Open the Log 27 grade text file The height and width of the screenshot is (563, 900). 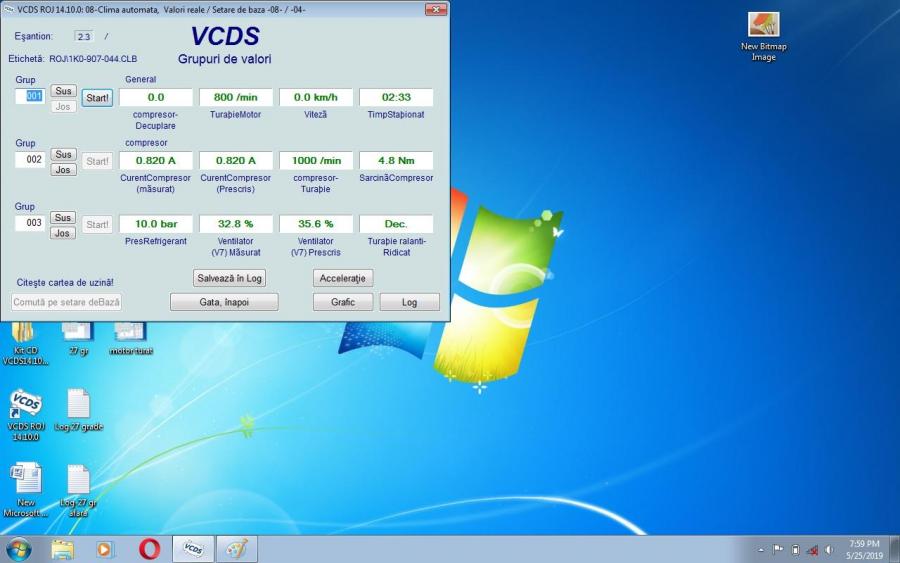(78, 406)
